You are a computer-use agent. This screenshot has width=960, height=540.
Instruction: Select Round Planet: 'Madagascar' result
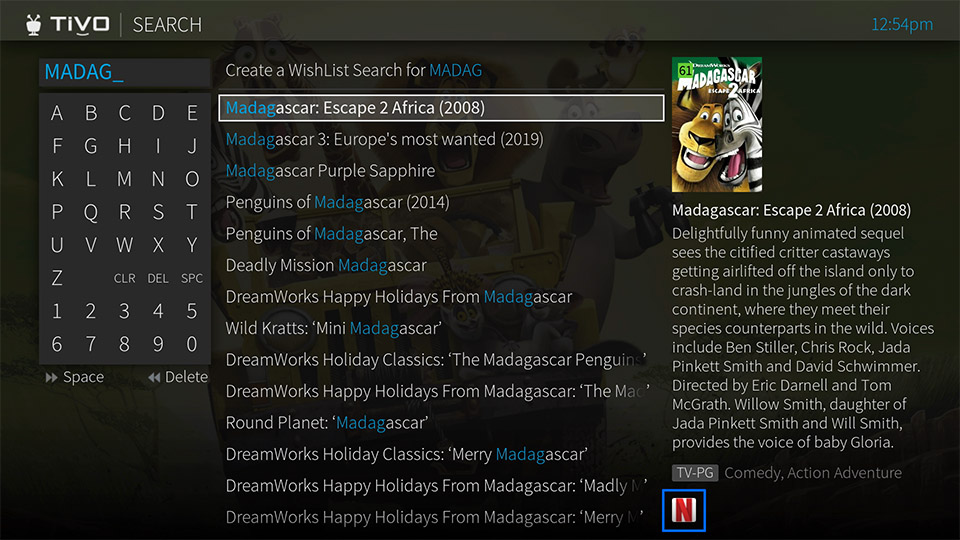pos(327,423)
